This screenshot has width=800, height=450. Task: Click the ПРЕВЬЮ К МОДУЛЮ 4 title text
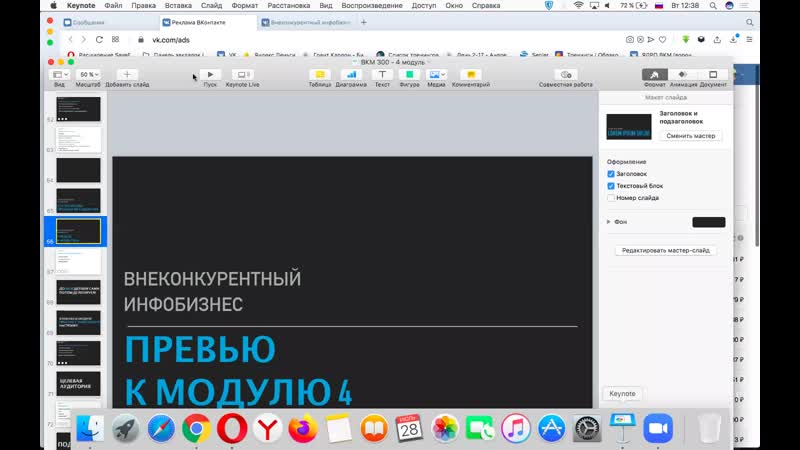tap(238, 370)
